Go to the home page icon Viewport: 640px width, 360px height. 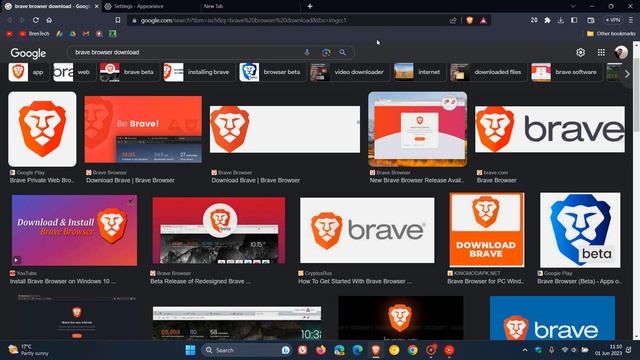point(49,20)
